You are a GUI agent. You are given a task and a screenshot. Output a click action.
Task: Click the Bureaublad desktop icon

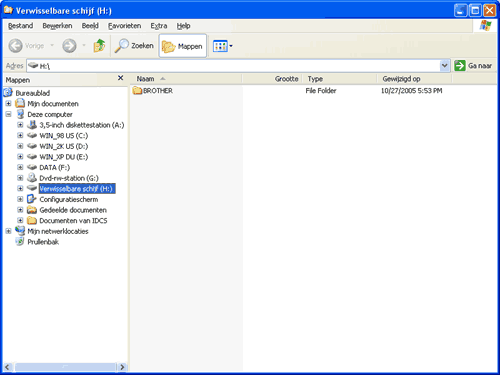(x=8, y=93)
